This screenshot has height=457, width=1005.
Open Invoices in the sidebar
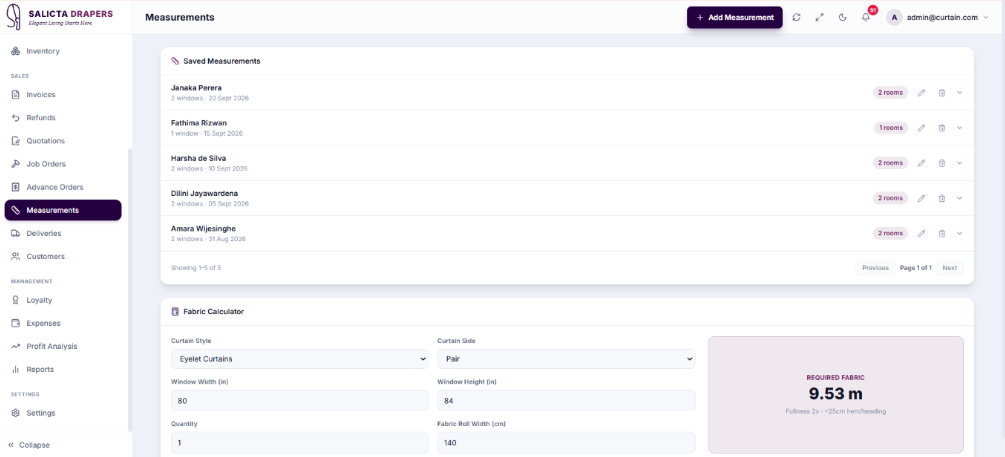coord(63,94)
